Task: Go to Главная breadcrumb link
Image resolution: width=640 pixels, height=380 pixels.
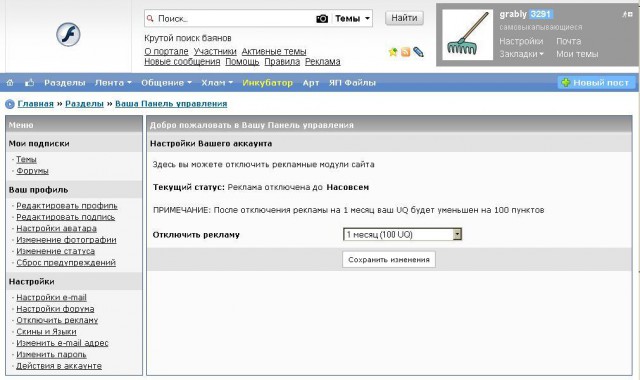Action: (36, 104)
